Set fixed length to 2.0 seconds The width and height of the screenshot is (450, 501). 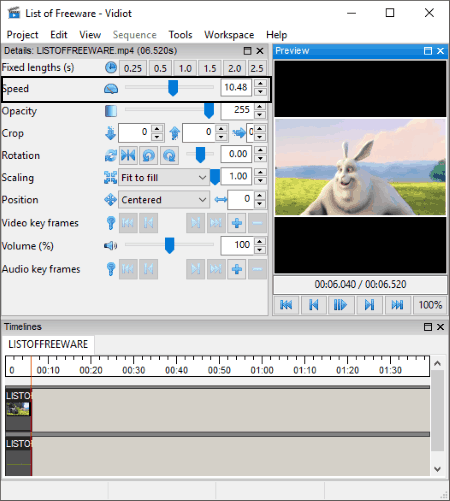[235, 68]
